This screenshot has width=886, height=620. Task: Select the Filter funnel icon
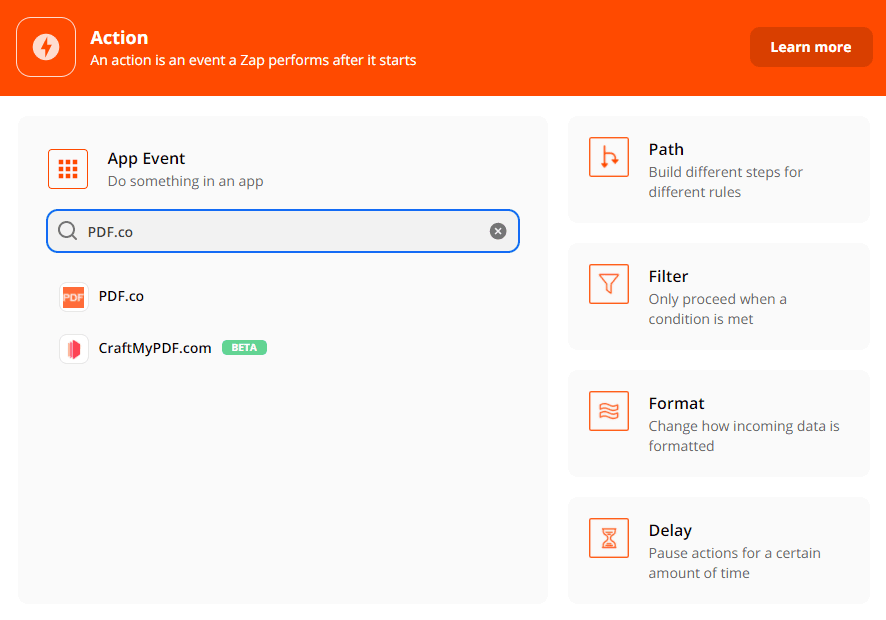(x=609, y=284)
